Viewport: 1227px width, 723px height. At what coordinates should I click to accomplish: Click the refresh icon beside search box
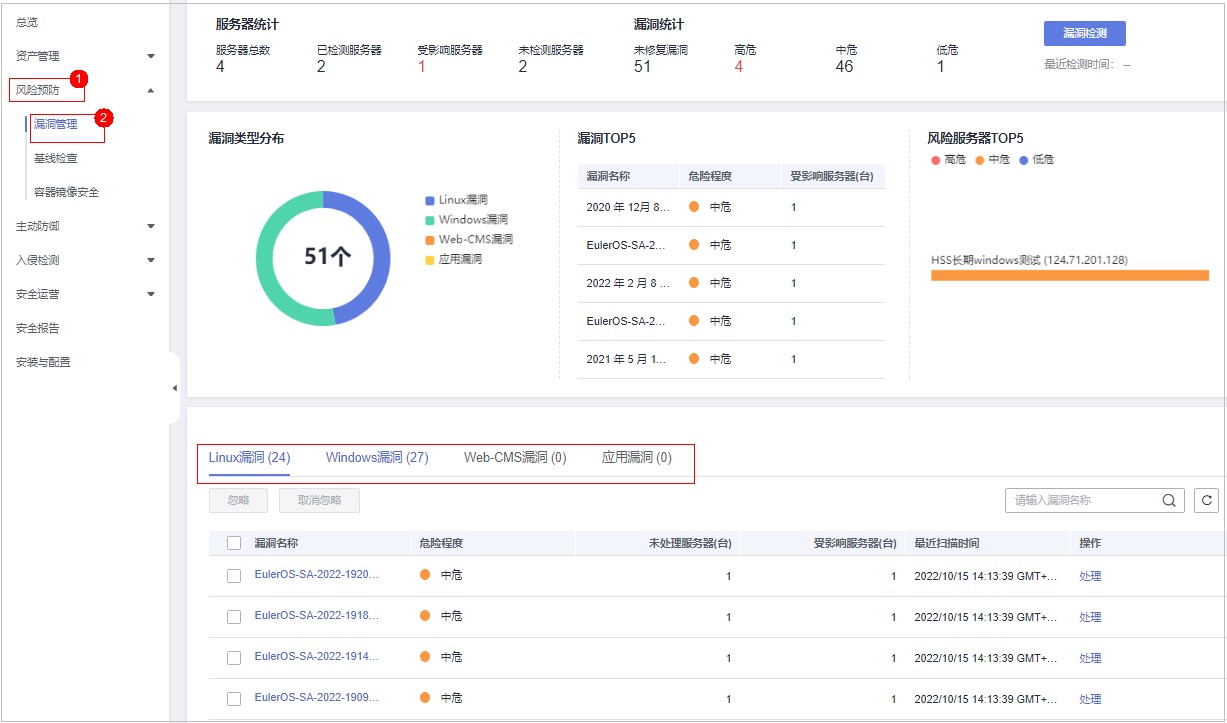click(1208, 501)
